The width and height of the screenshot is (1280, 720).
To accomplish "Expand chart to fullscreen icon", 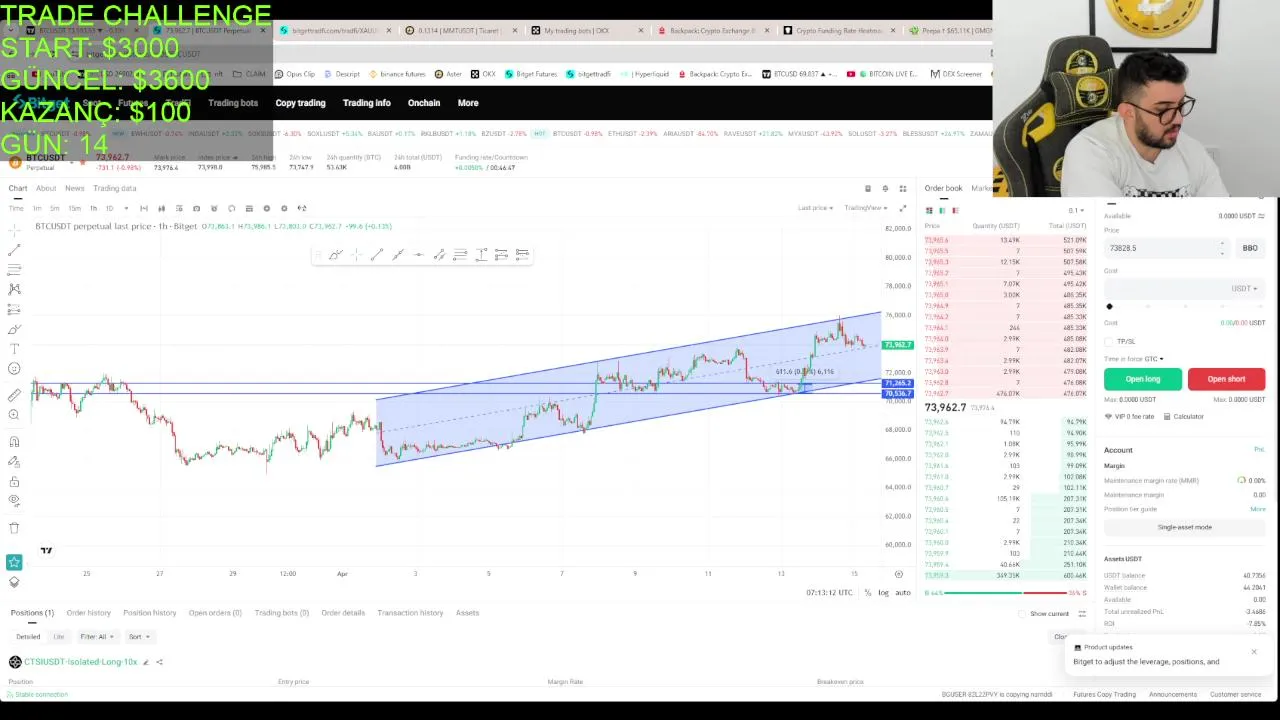I will click(x=902, y=208).
